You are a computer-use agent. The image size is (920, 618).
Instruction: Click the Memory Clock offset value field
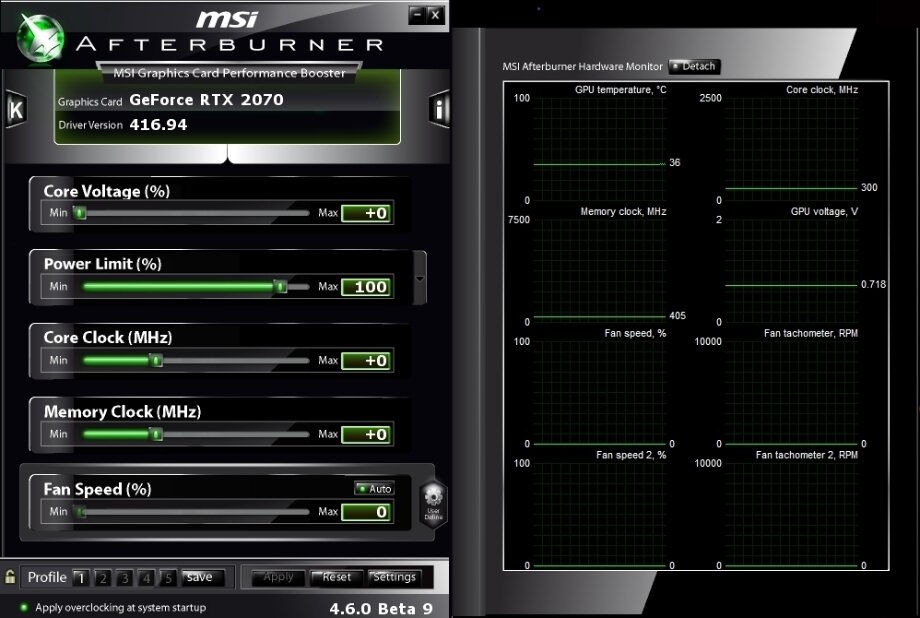coord(367,434)
